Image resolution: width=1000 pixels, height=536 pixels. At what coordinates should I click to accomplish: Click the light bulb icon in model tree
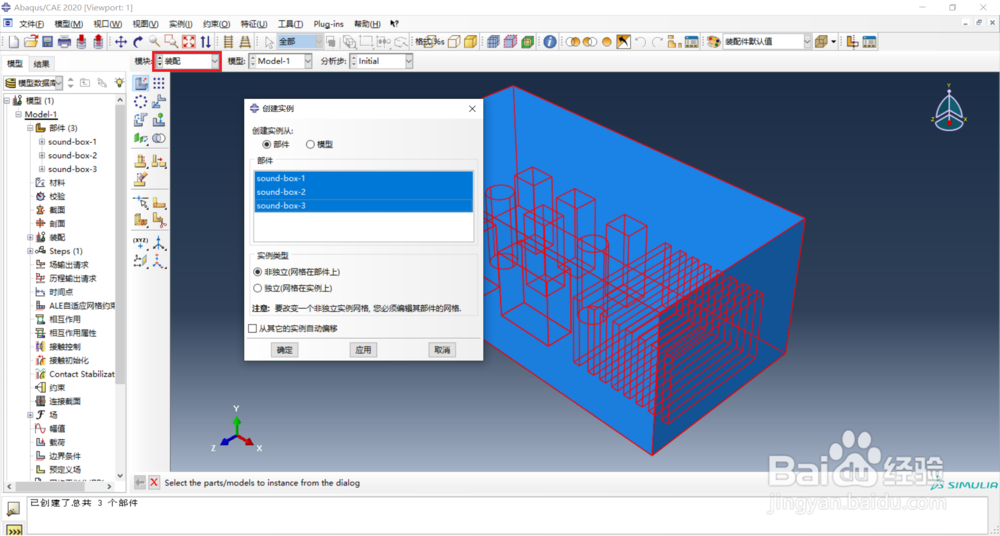tap(119, 83)
